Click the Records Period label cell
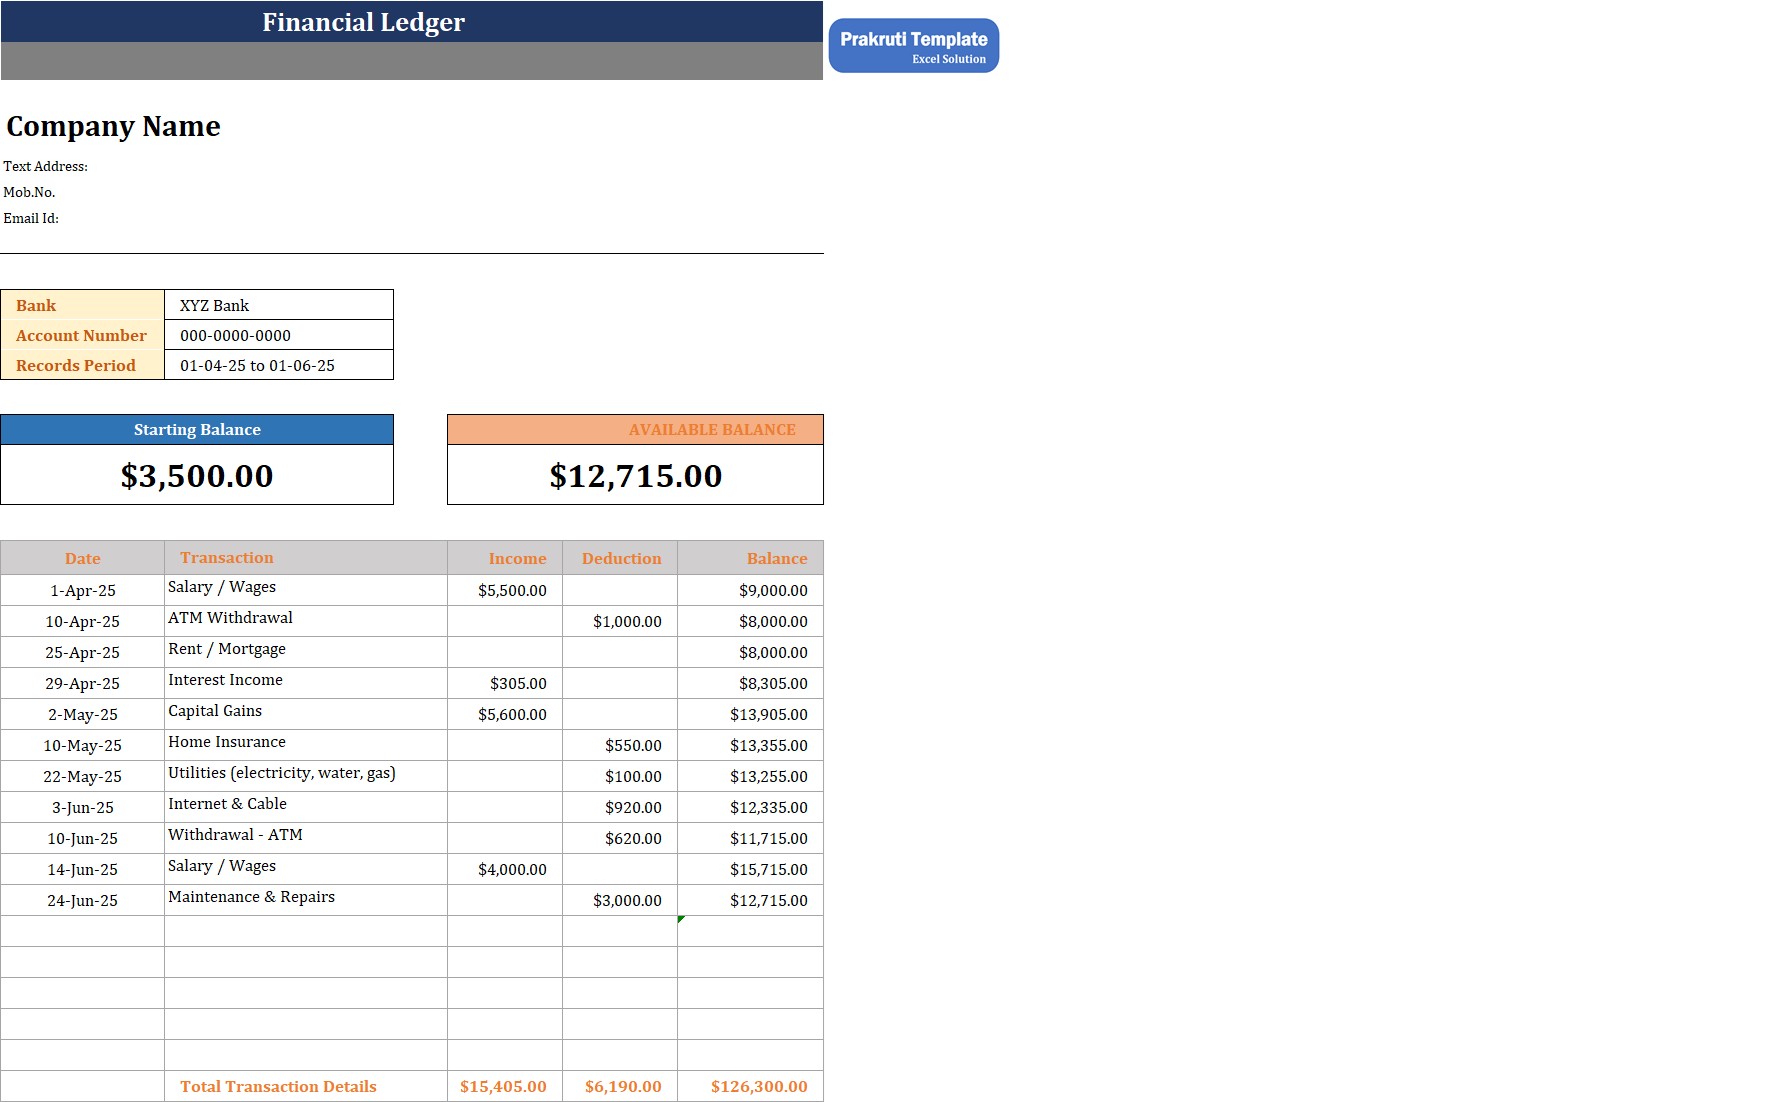Image resolution: width=1791 pixels, height=1102 pixels. coord(83,365)
